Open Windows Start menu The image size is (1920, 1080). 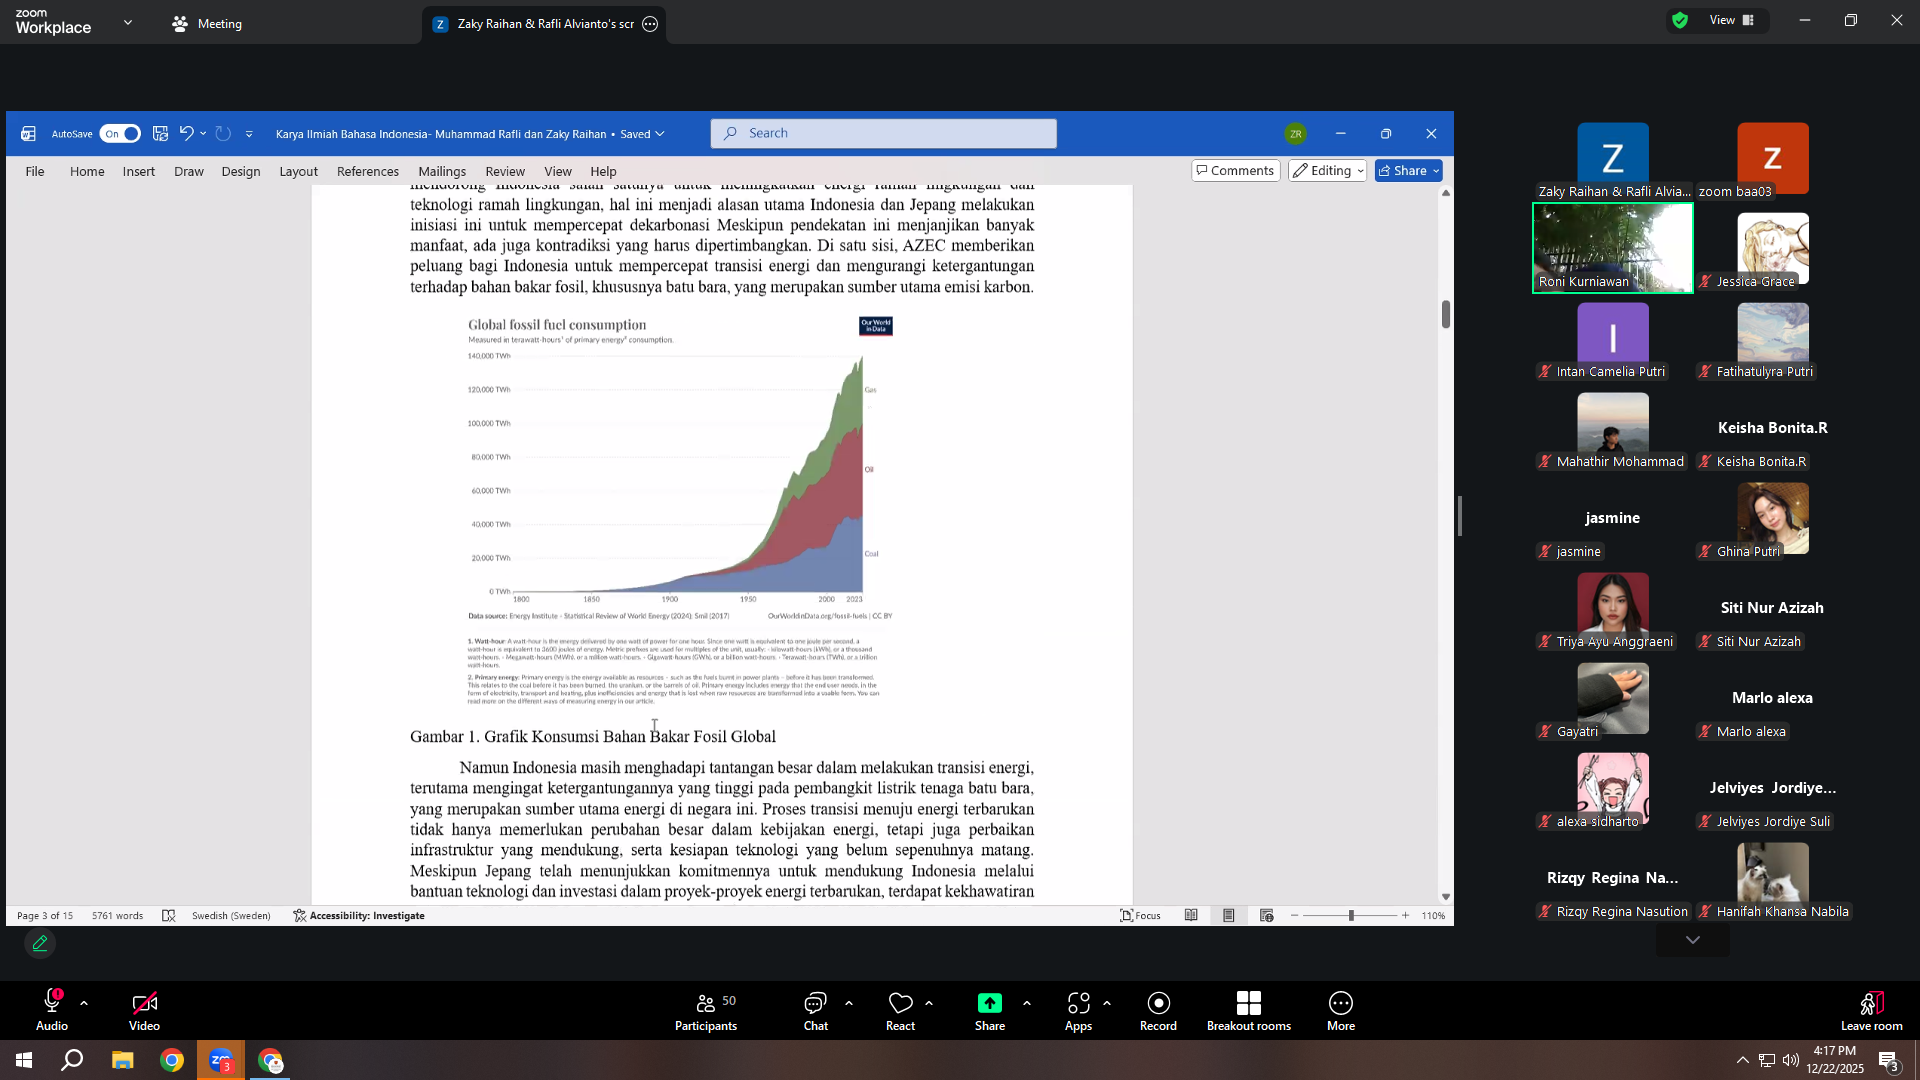[24, 1060]
